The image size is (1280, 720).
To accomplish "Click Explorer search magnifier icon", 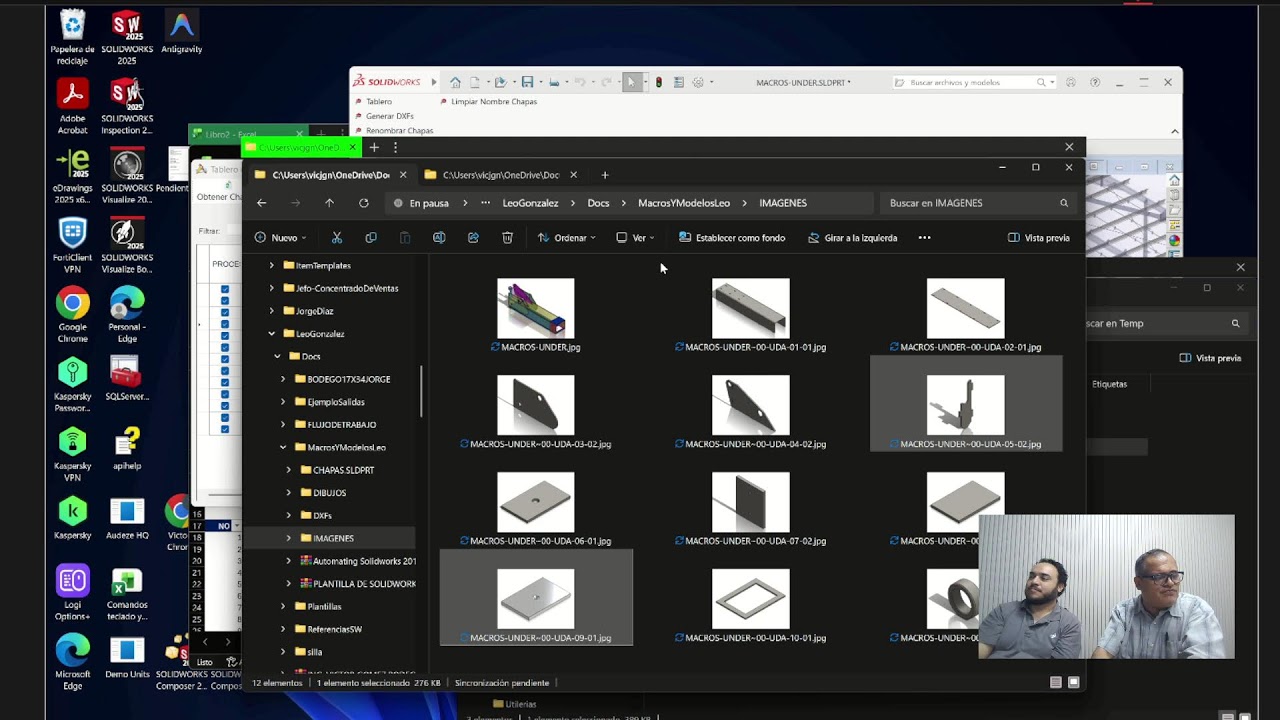I will (x=1064, y=203).
